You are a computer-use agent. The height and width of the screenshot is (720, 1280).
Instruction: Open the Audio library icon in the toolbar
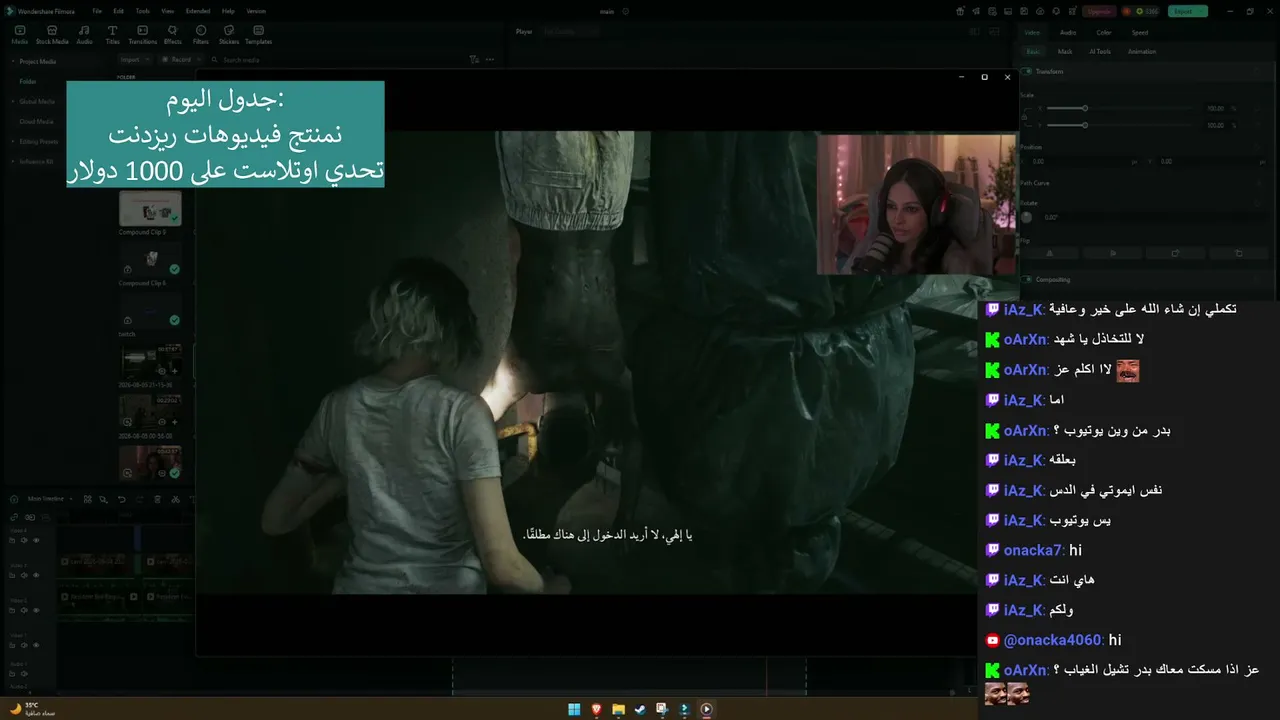coord(84,34)
